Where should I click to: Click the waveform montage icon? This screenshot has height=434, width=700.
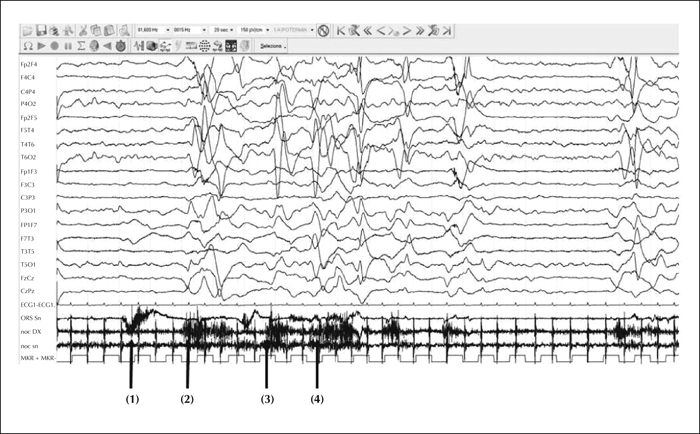pos(138,46)
